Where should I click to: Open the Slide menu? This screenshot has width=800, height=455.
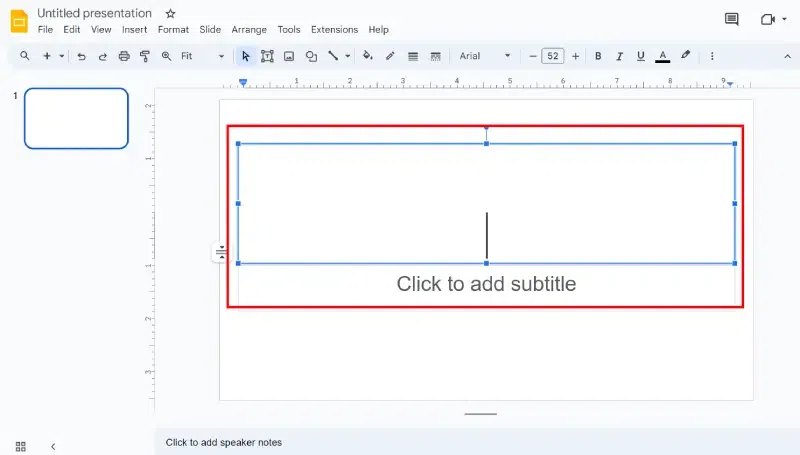[x=210, y=30]
